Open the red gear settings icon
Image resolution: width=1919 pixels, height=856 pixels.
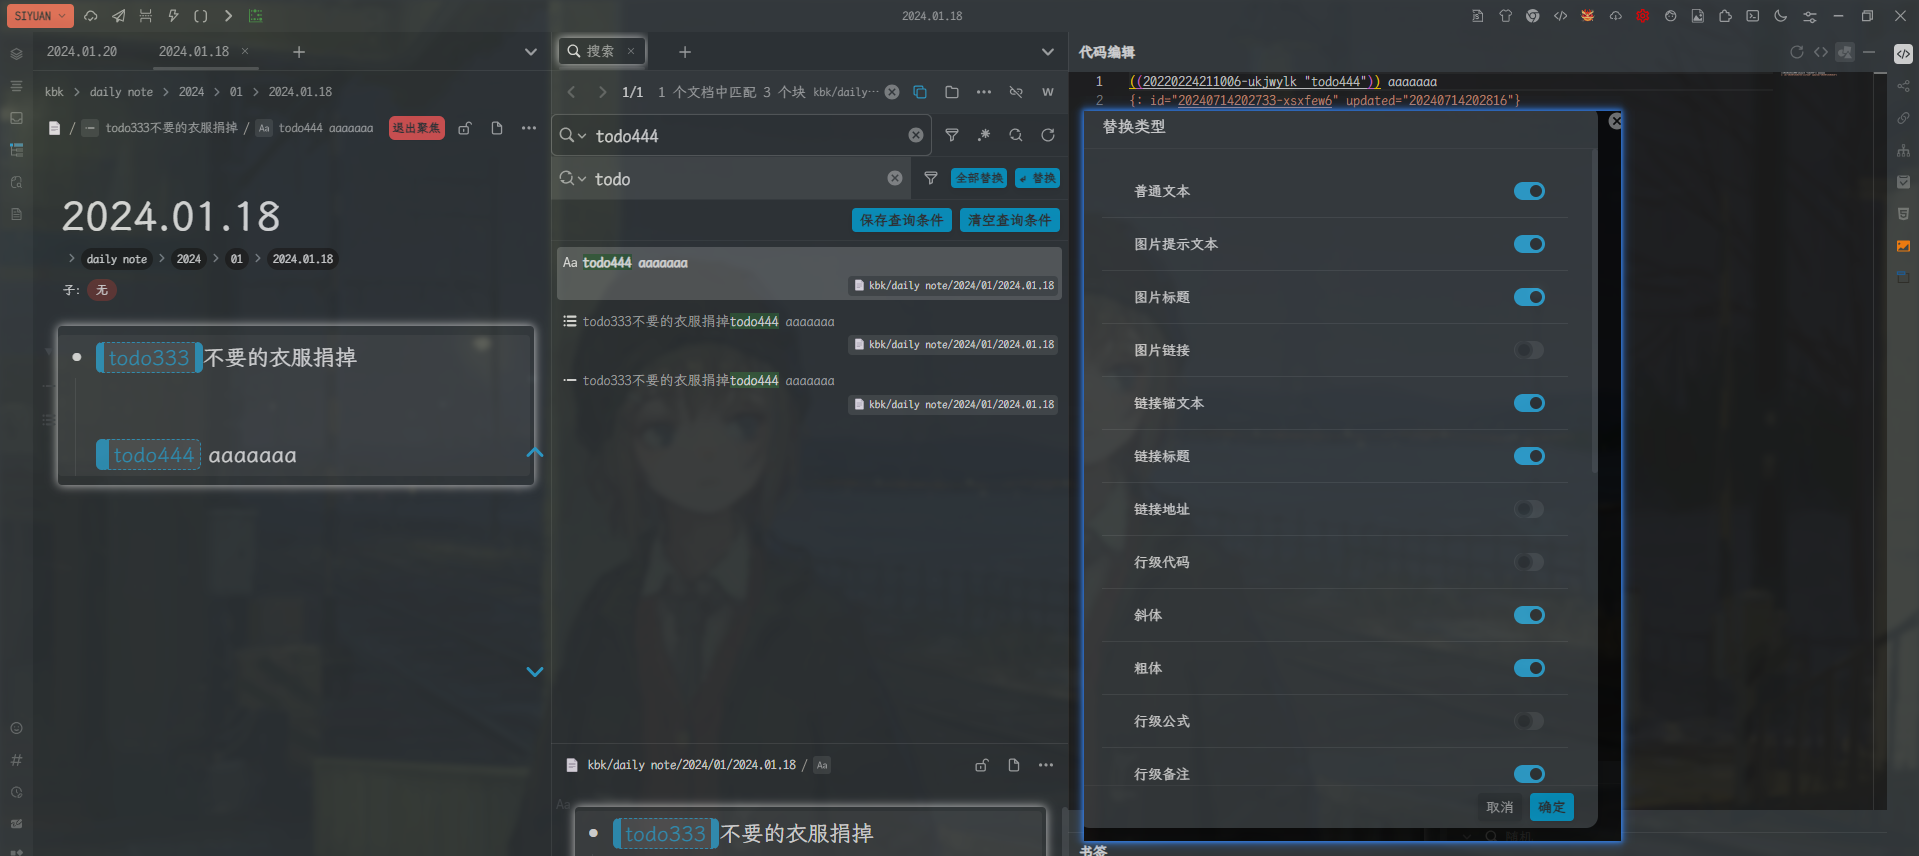1643,16
